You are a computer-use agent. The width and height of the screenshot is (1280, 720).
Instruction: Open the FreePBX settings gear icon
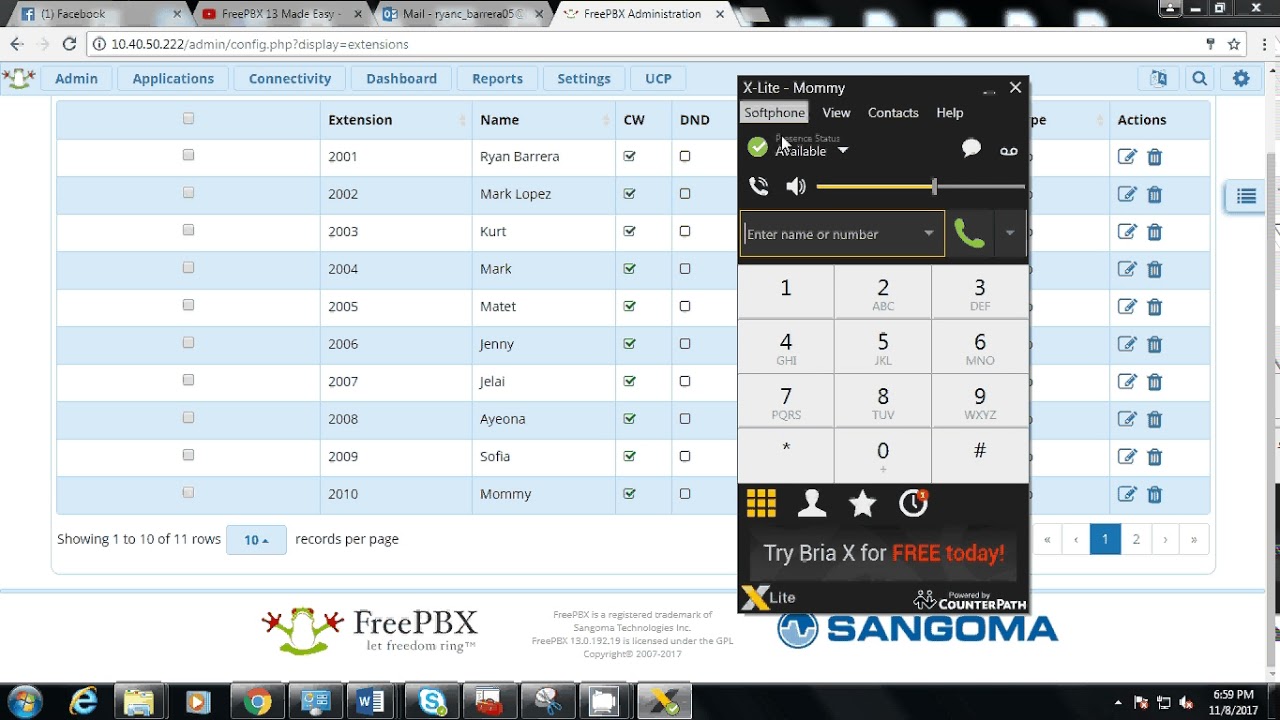tap(1241, 79)
